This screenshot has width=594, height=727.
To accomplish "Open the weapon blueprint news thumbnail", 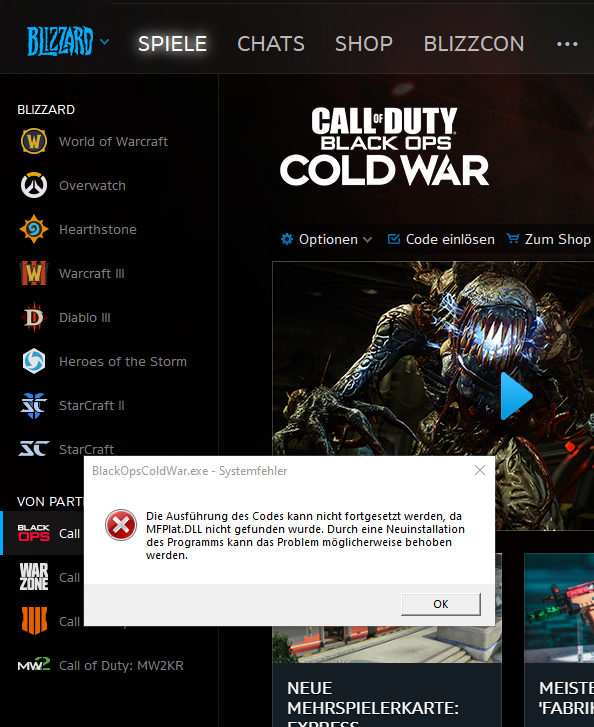I will [559, 607].
